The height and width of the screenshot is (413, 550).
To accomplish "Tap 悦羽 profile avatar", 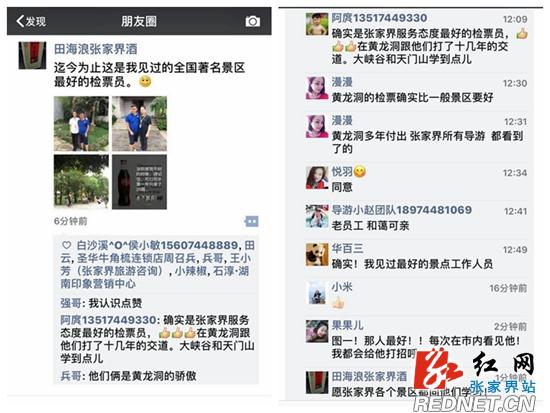I will (x=317, y=178).
